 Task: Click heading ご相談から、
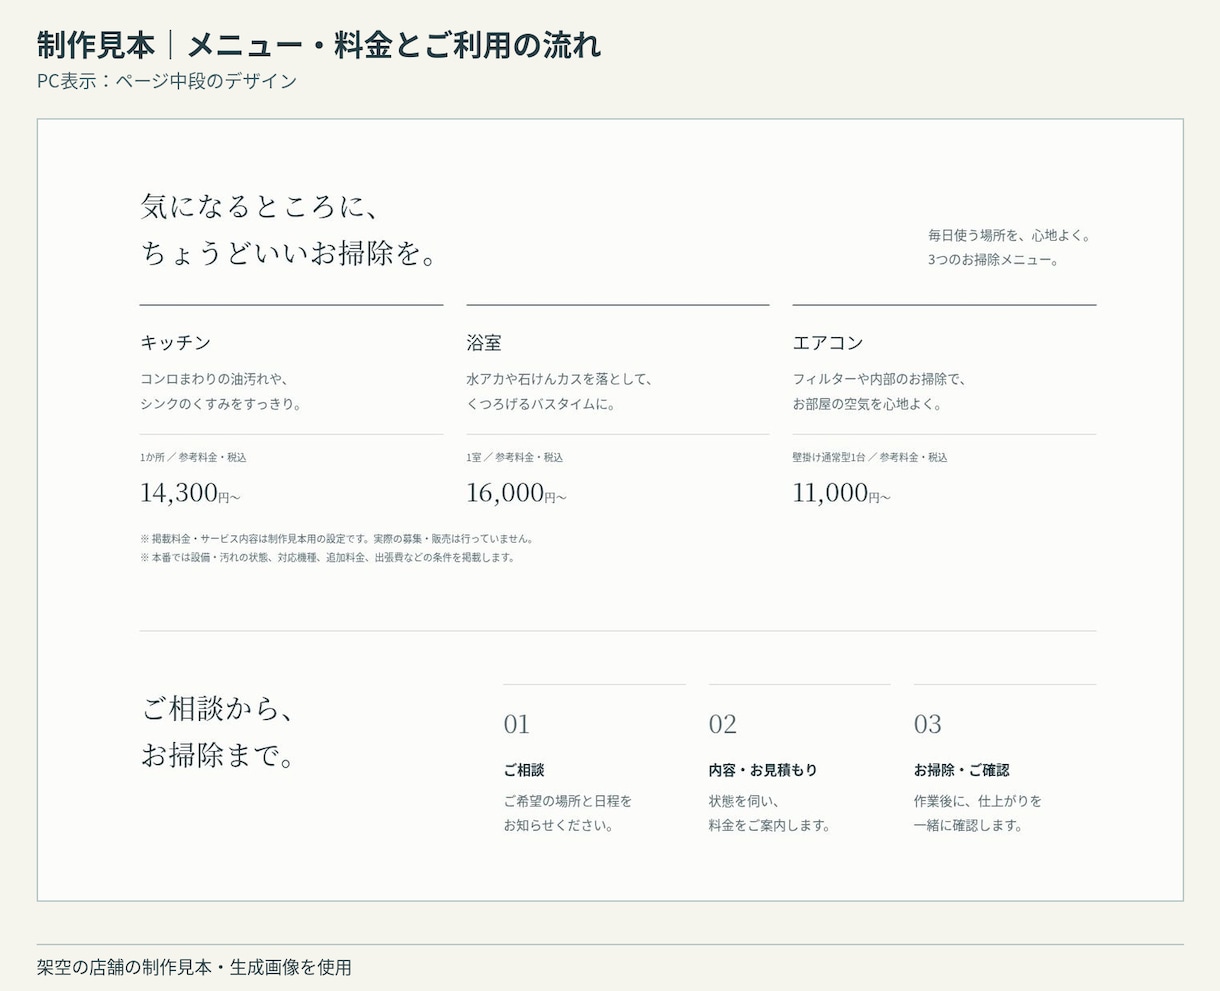coord(218,708)
